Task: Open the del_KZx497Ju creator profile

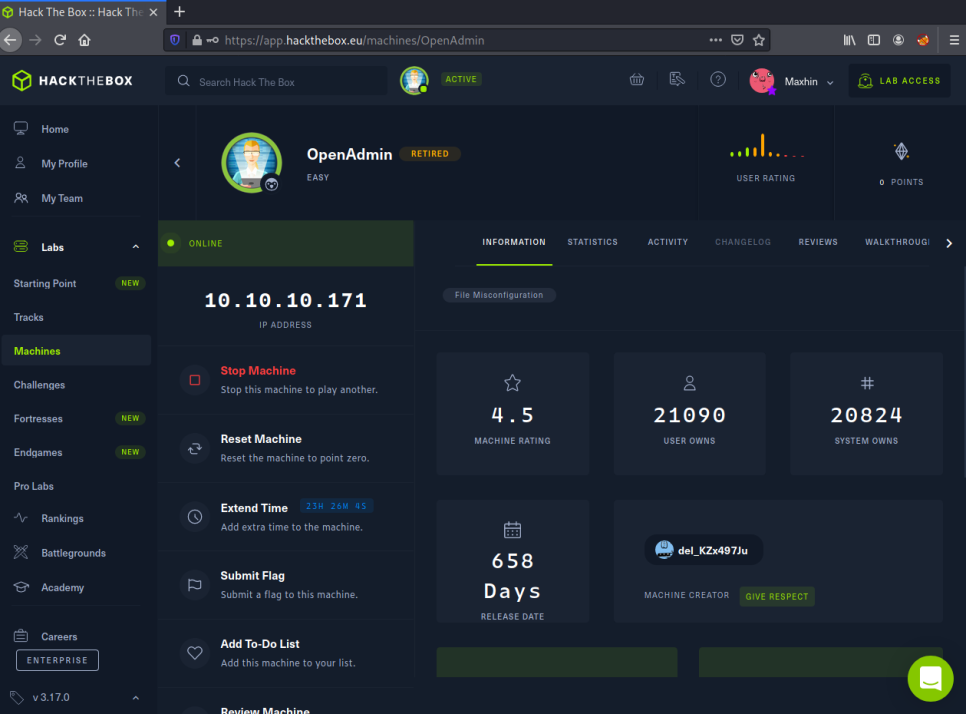Action: click(x=704, y=550)
